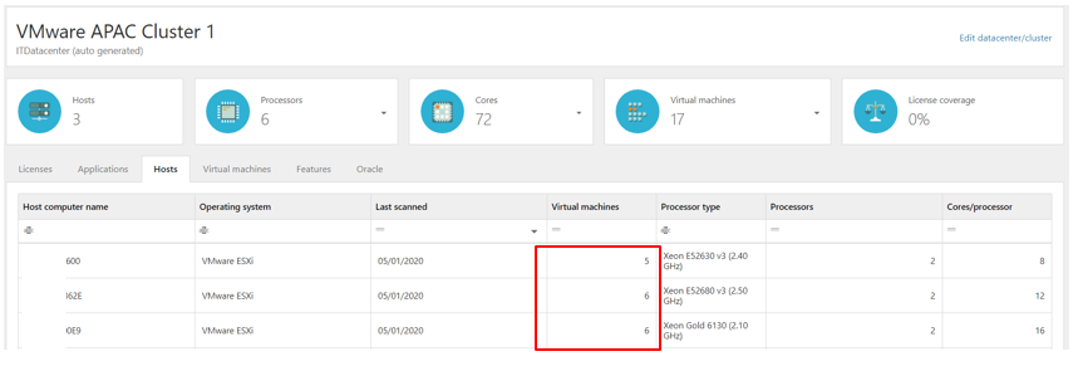Click the License coverage 0% value

pos(918,120)
